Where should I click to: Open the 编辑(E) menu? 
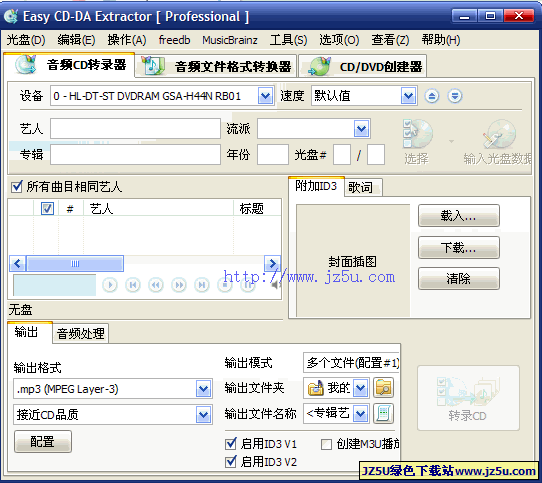(76, 40)
